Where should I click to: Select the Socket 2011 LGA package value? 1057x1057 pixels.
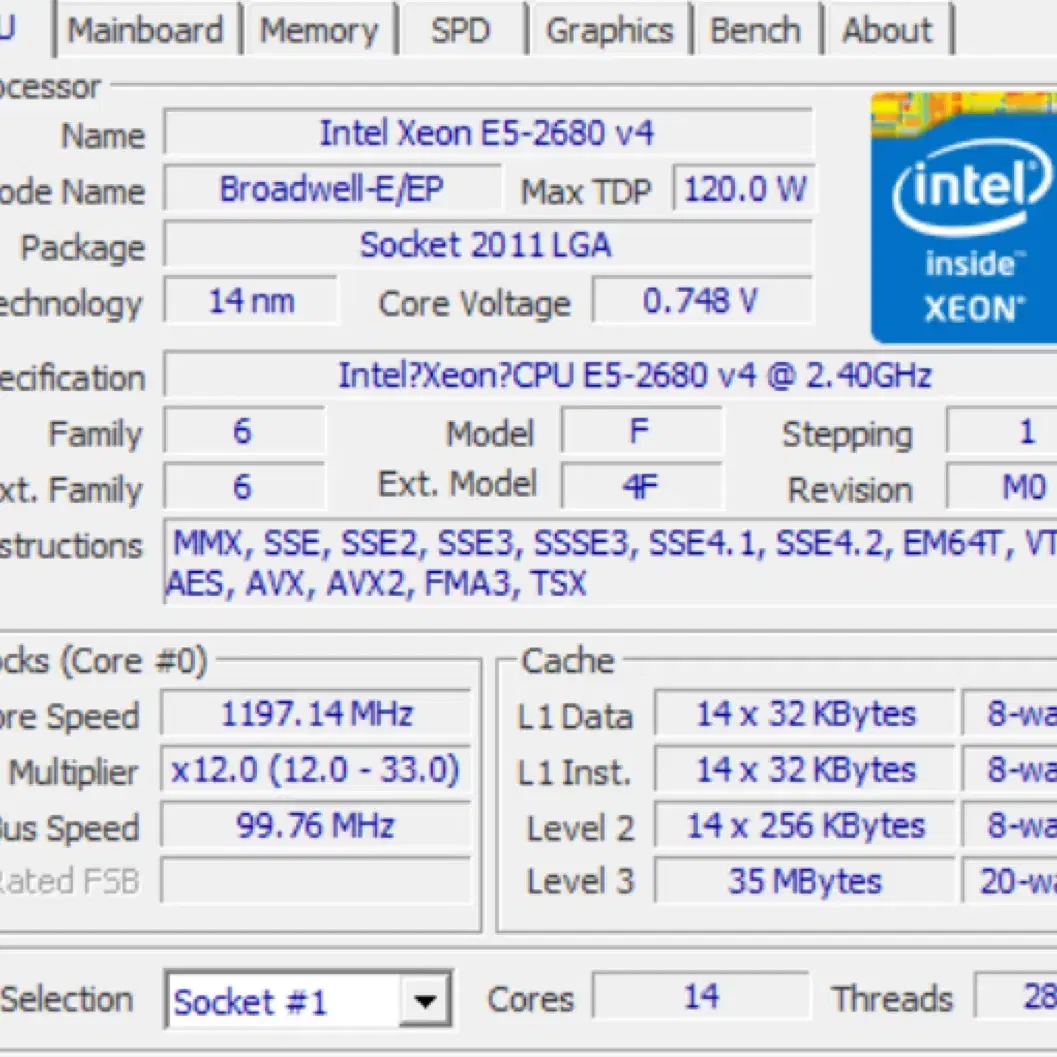488,245
